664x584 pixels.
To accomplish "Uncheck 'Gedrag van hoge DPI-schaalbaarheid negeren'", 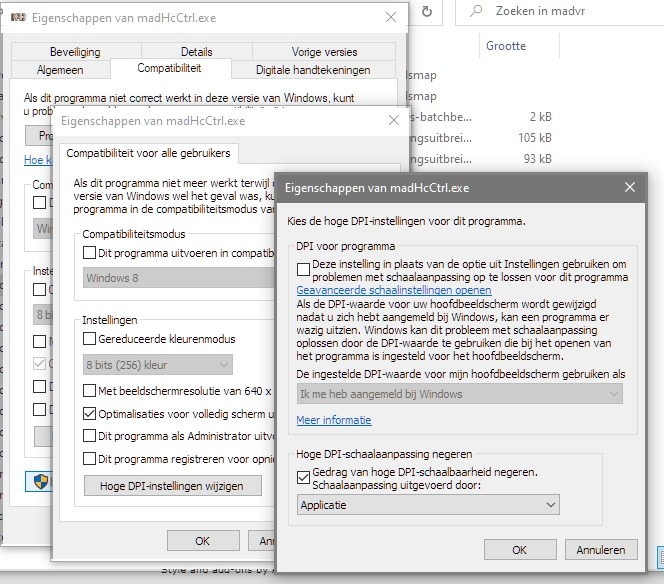I will (x=303, y=477).
